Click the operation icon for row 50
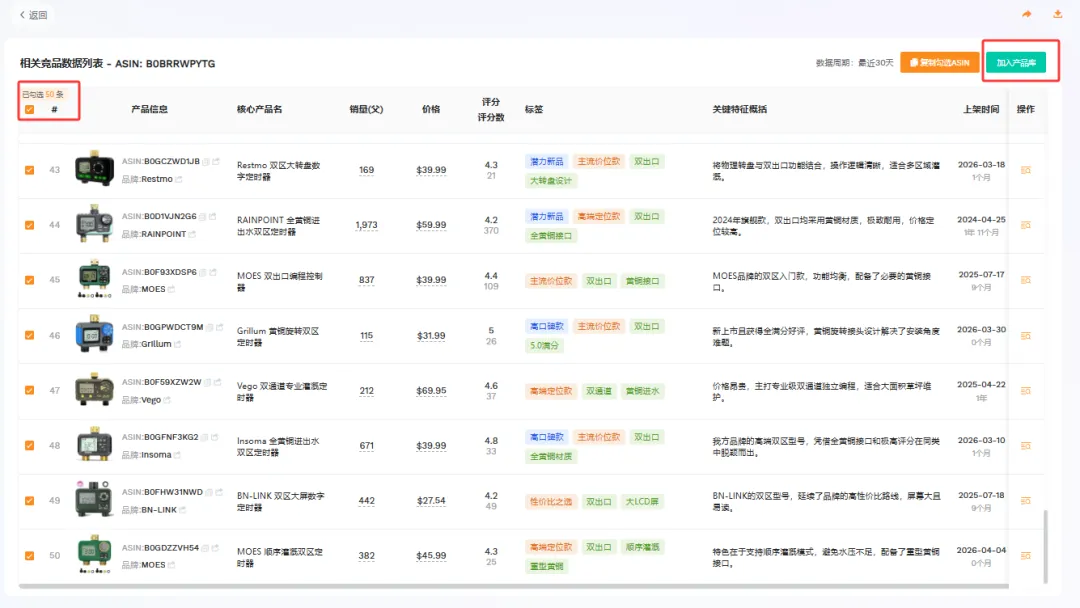This screenshot has width=1080, height=608. [x=1025, y=555]
